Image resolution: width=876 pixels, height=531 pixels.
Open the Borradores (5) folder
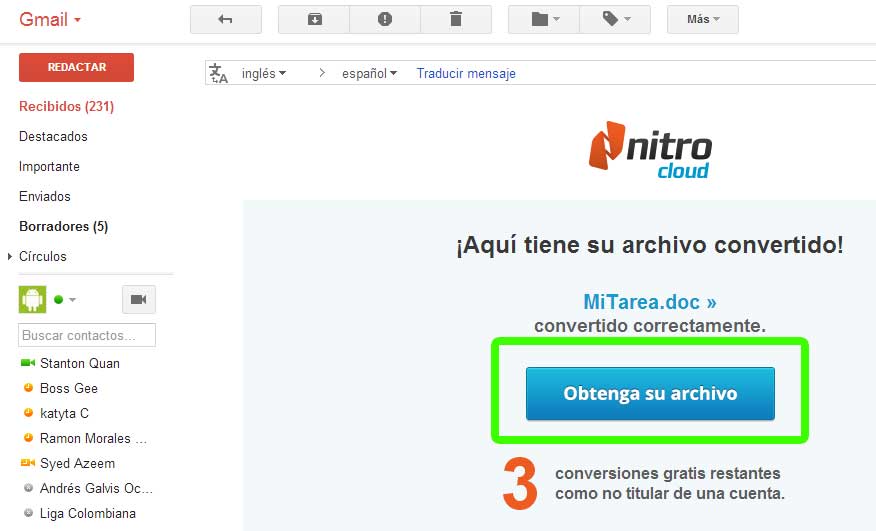[64, 226]
